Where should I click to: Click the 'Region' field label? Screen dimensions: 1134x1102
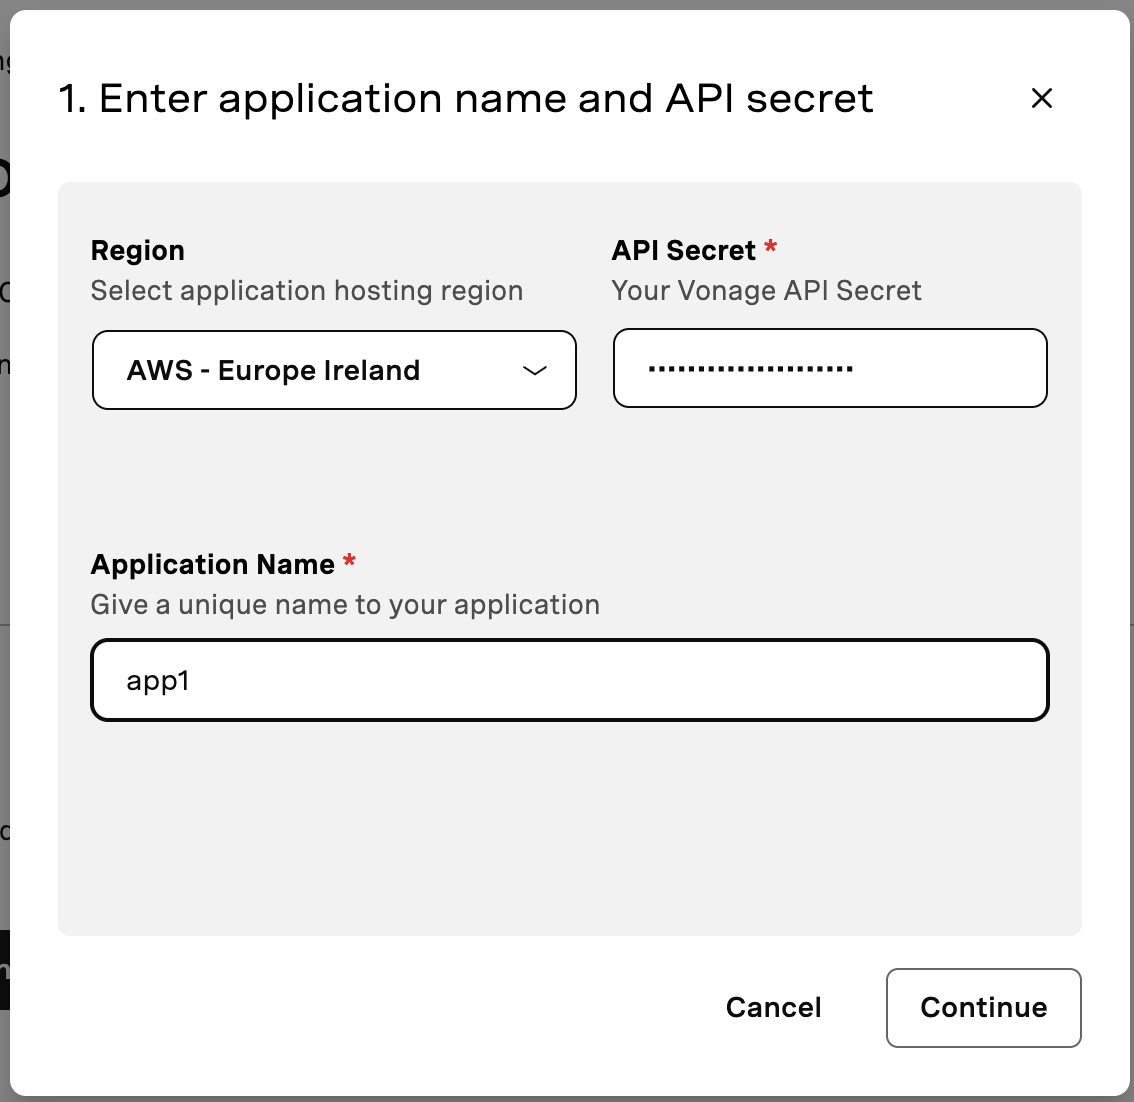click(137, 250)
